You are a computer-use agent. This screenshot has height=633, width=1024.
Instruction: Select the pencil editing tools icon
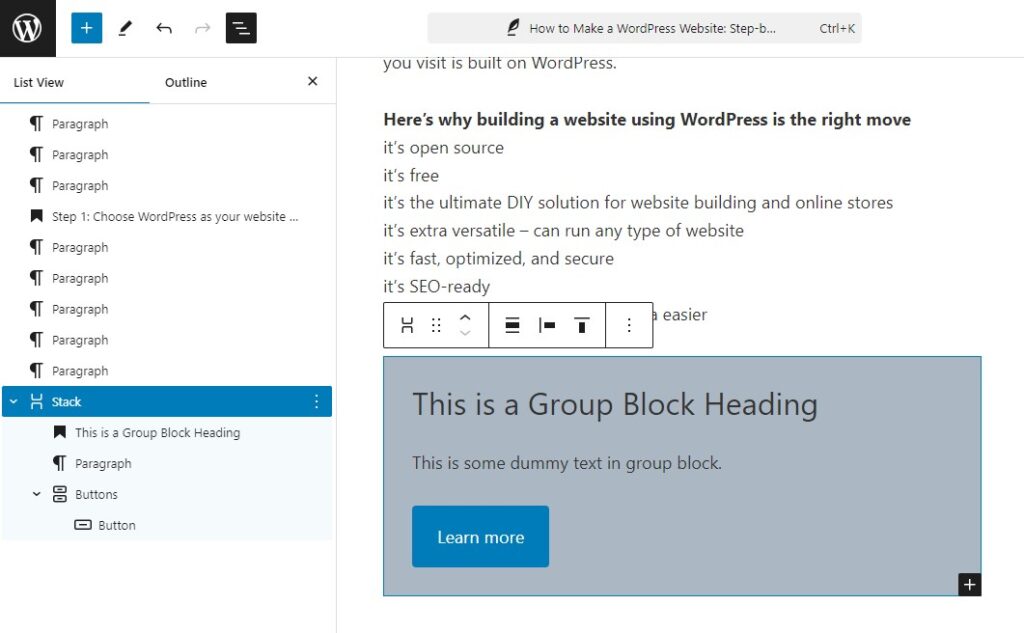tap(124, 28)
